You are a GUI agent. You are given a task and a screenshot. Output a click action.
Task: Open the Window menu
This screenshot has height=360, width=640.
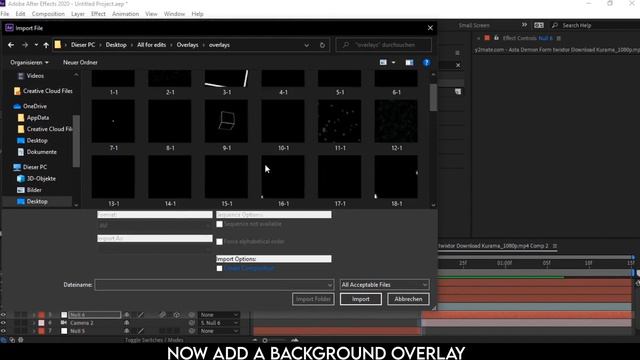click(174, 14)
